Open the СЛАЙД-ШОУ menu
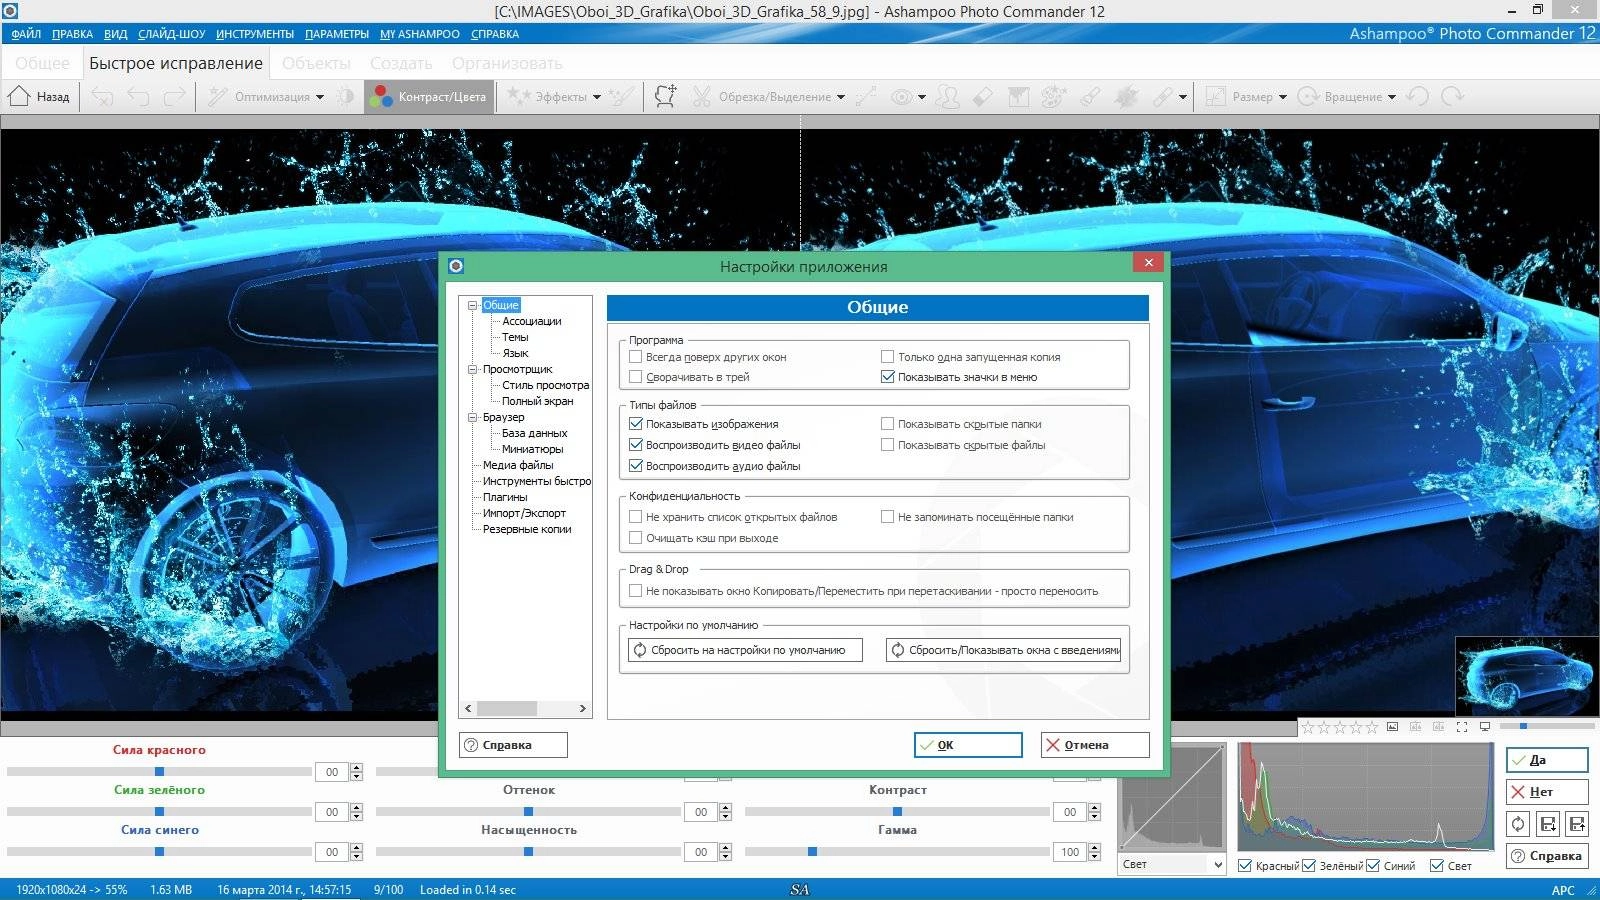Viewport: 1600px width, 900px height. coord(172,34)
